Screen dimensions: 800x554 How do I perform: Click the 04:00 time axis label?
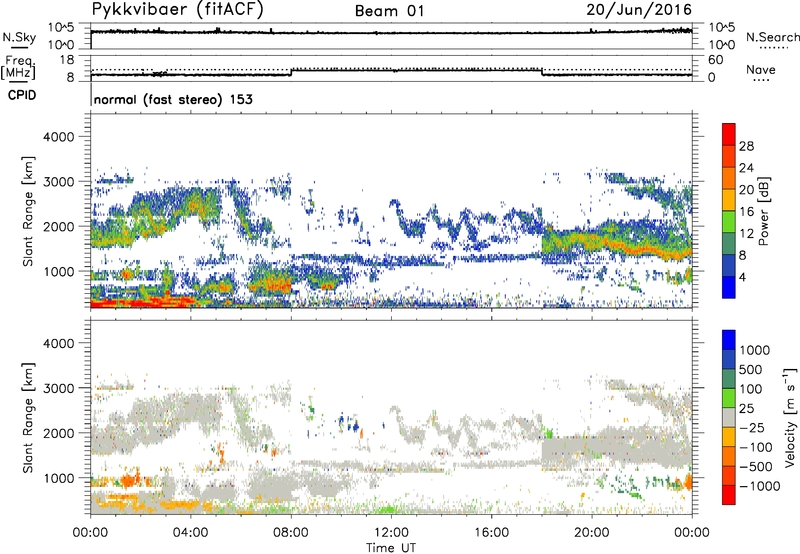191,533
